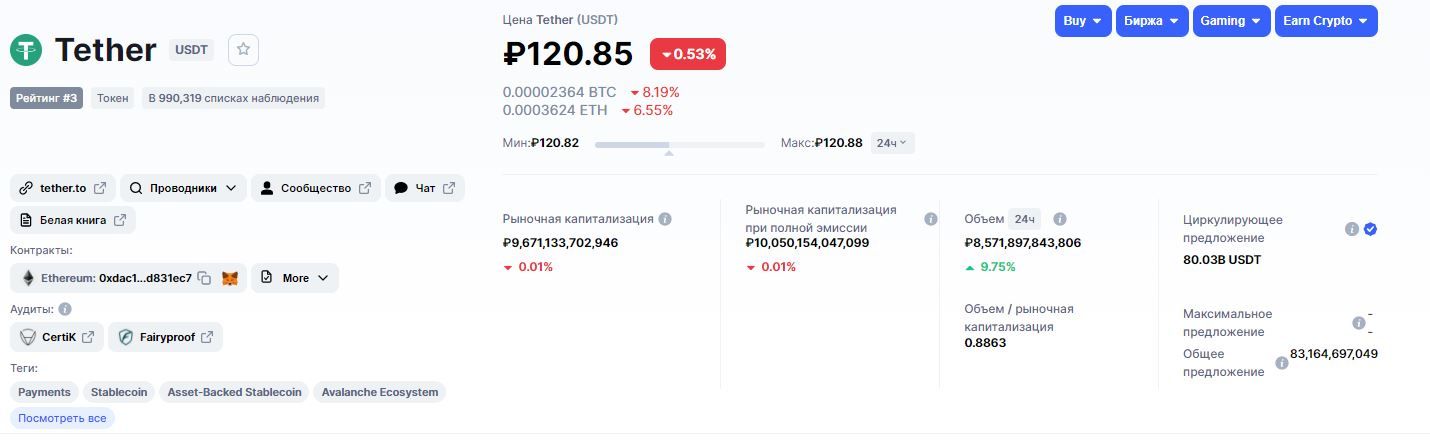The width and height of the screenshot is (1430, 448).
Task: Click info icon for fully diluted market cap
Action: 931,219
